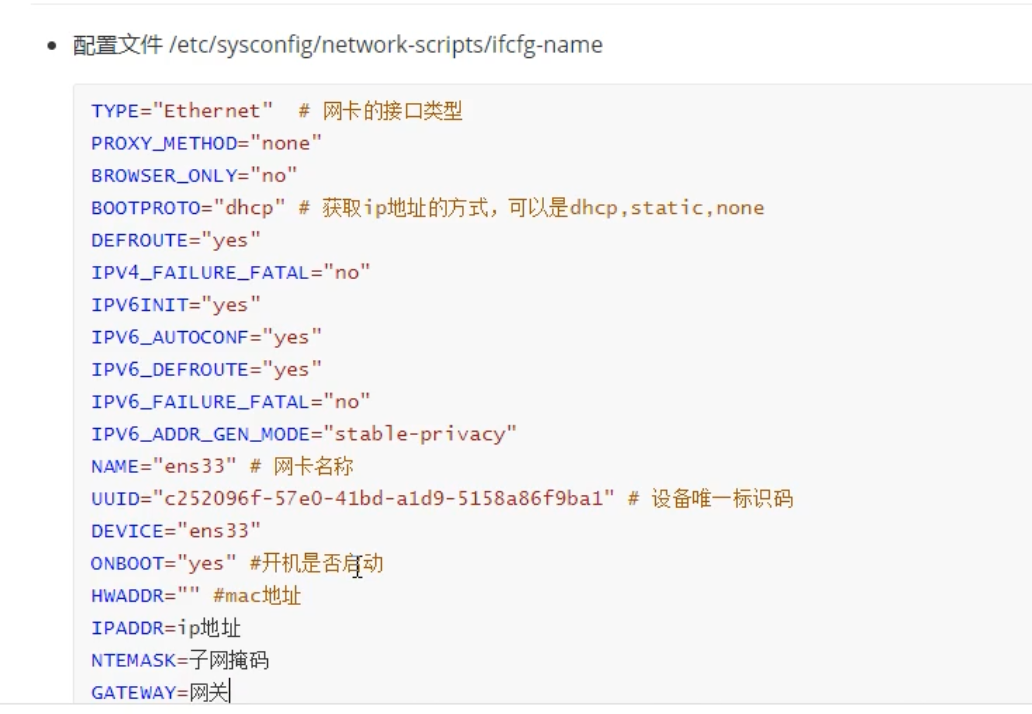Click the IPV6_DEFROUTE="yes" line
Viewport: 1032px width, 714px height.
coord(207,369)
